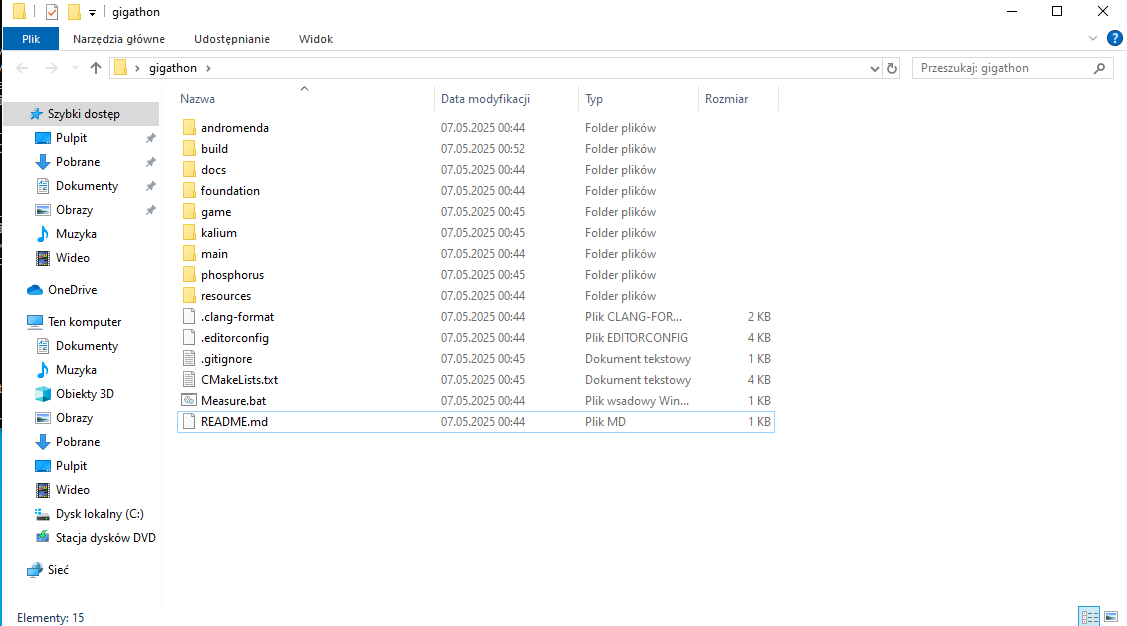
Task: Open the Widok ribbon tab
Action: pos(316,39)
